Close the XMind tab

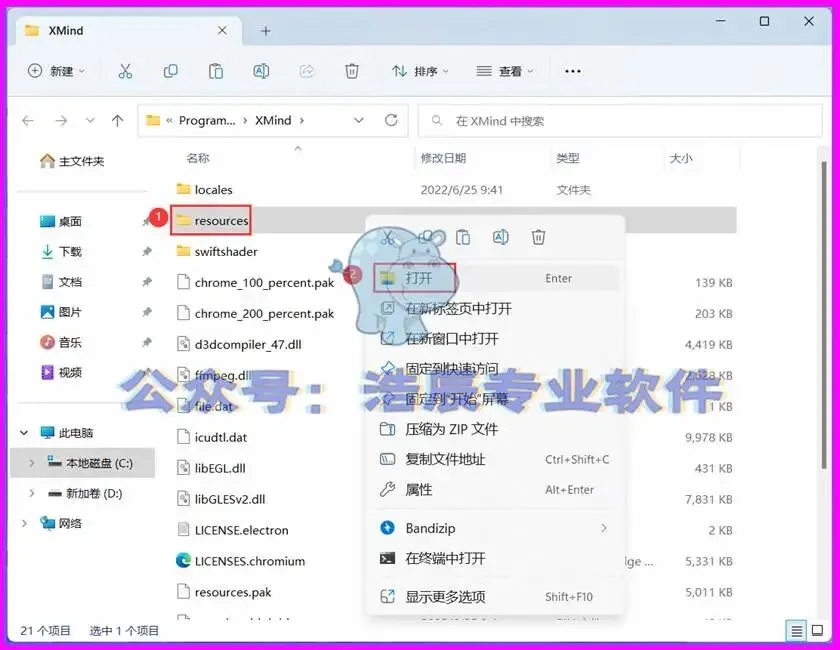click(x=222, y=31)
